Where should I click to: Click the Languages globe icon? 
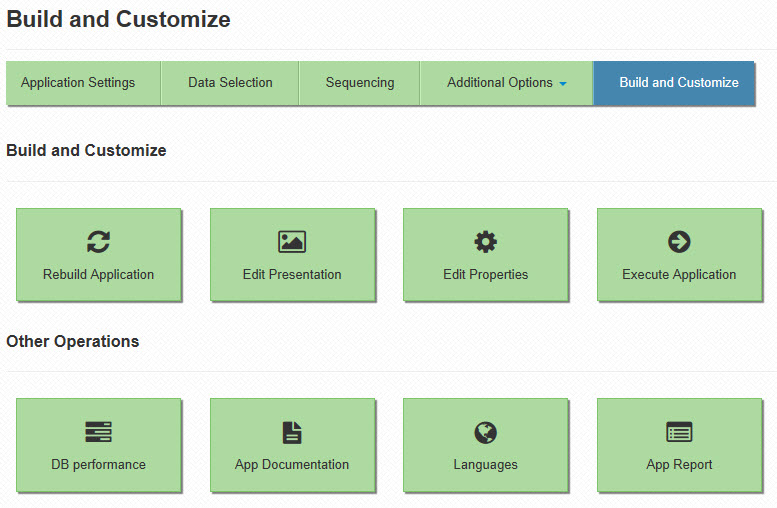pyautogui.click(x=486, y=432)
